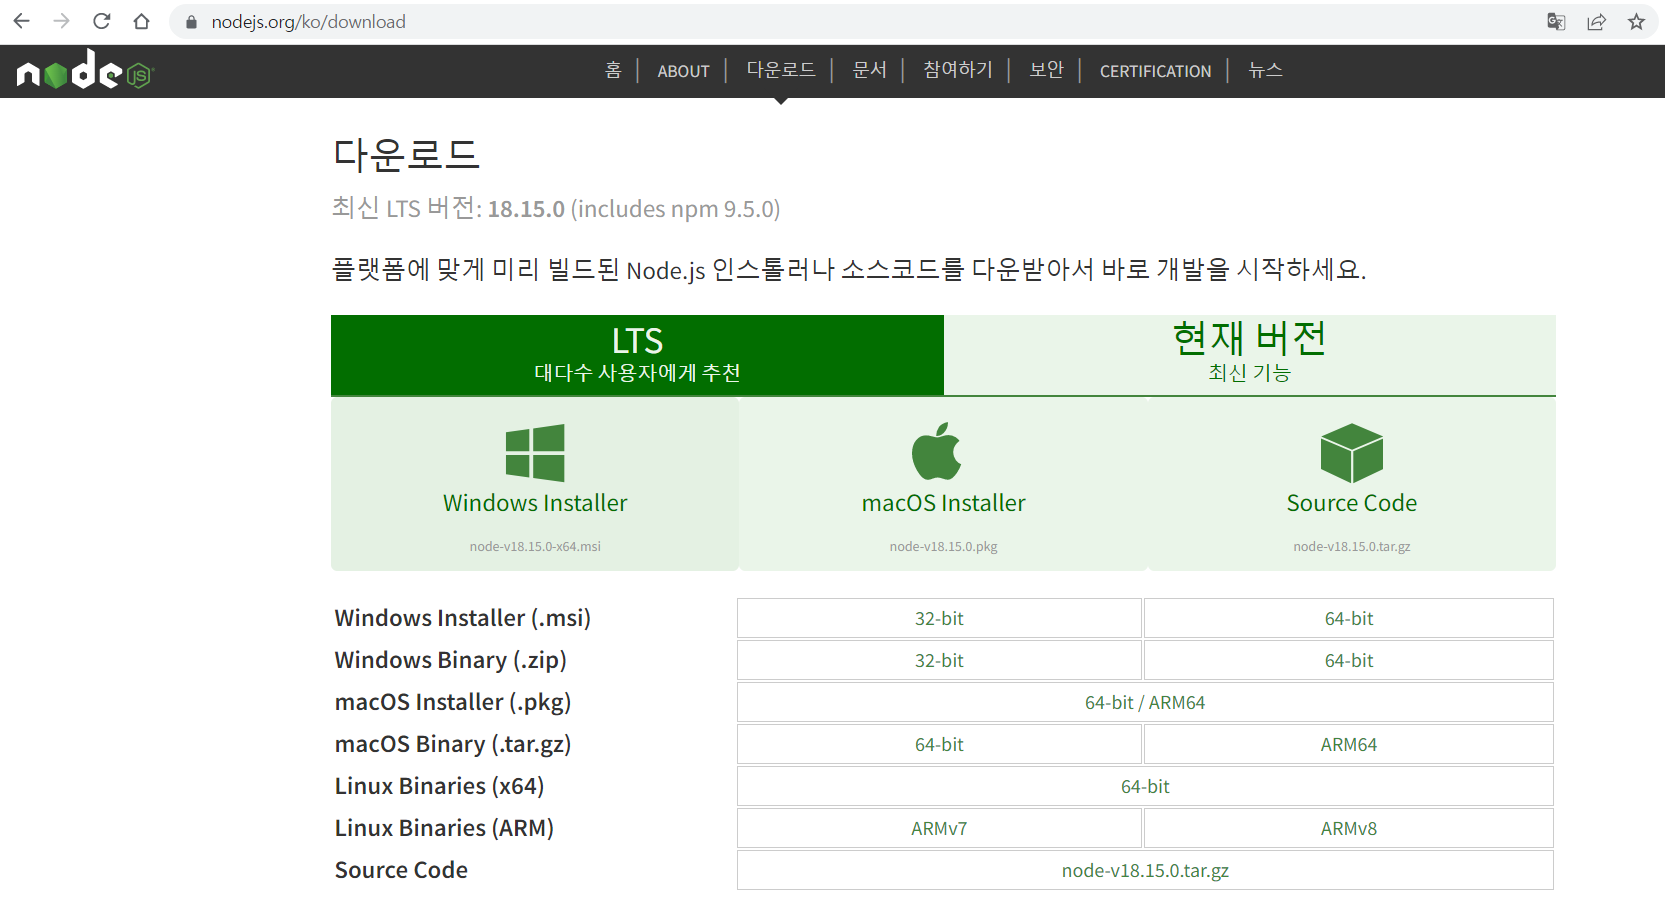Open the 문서 nav item
The image size is (1665, 917).
[869, 70]
